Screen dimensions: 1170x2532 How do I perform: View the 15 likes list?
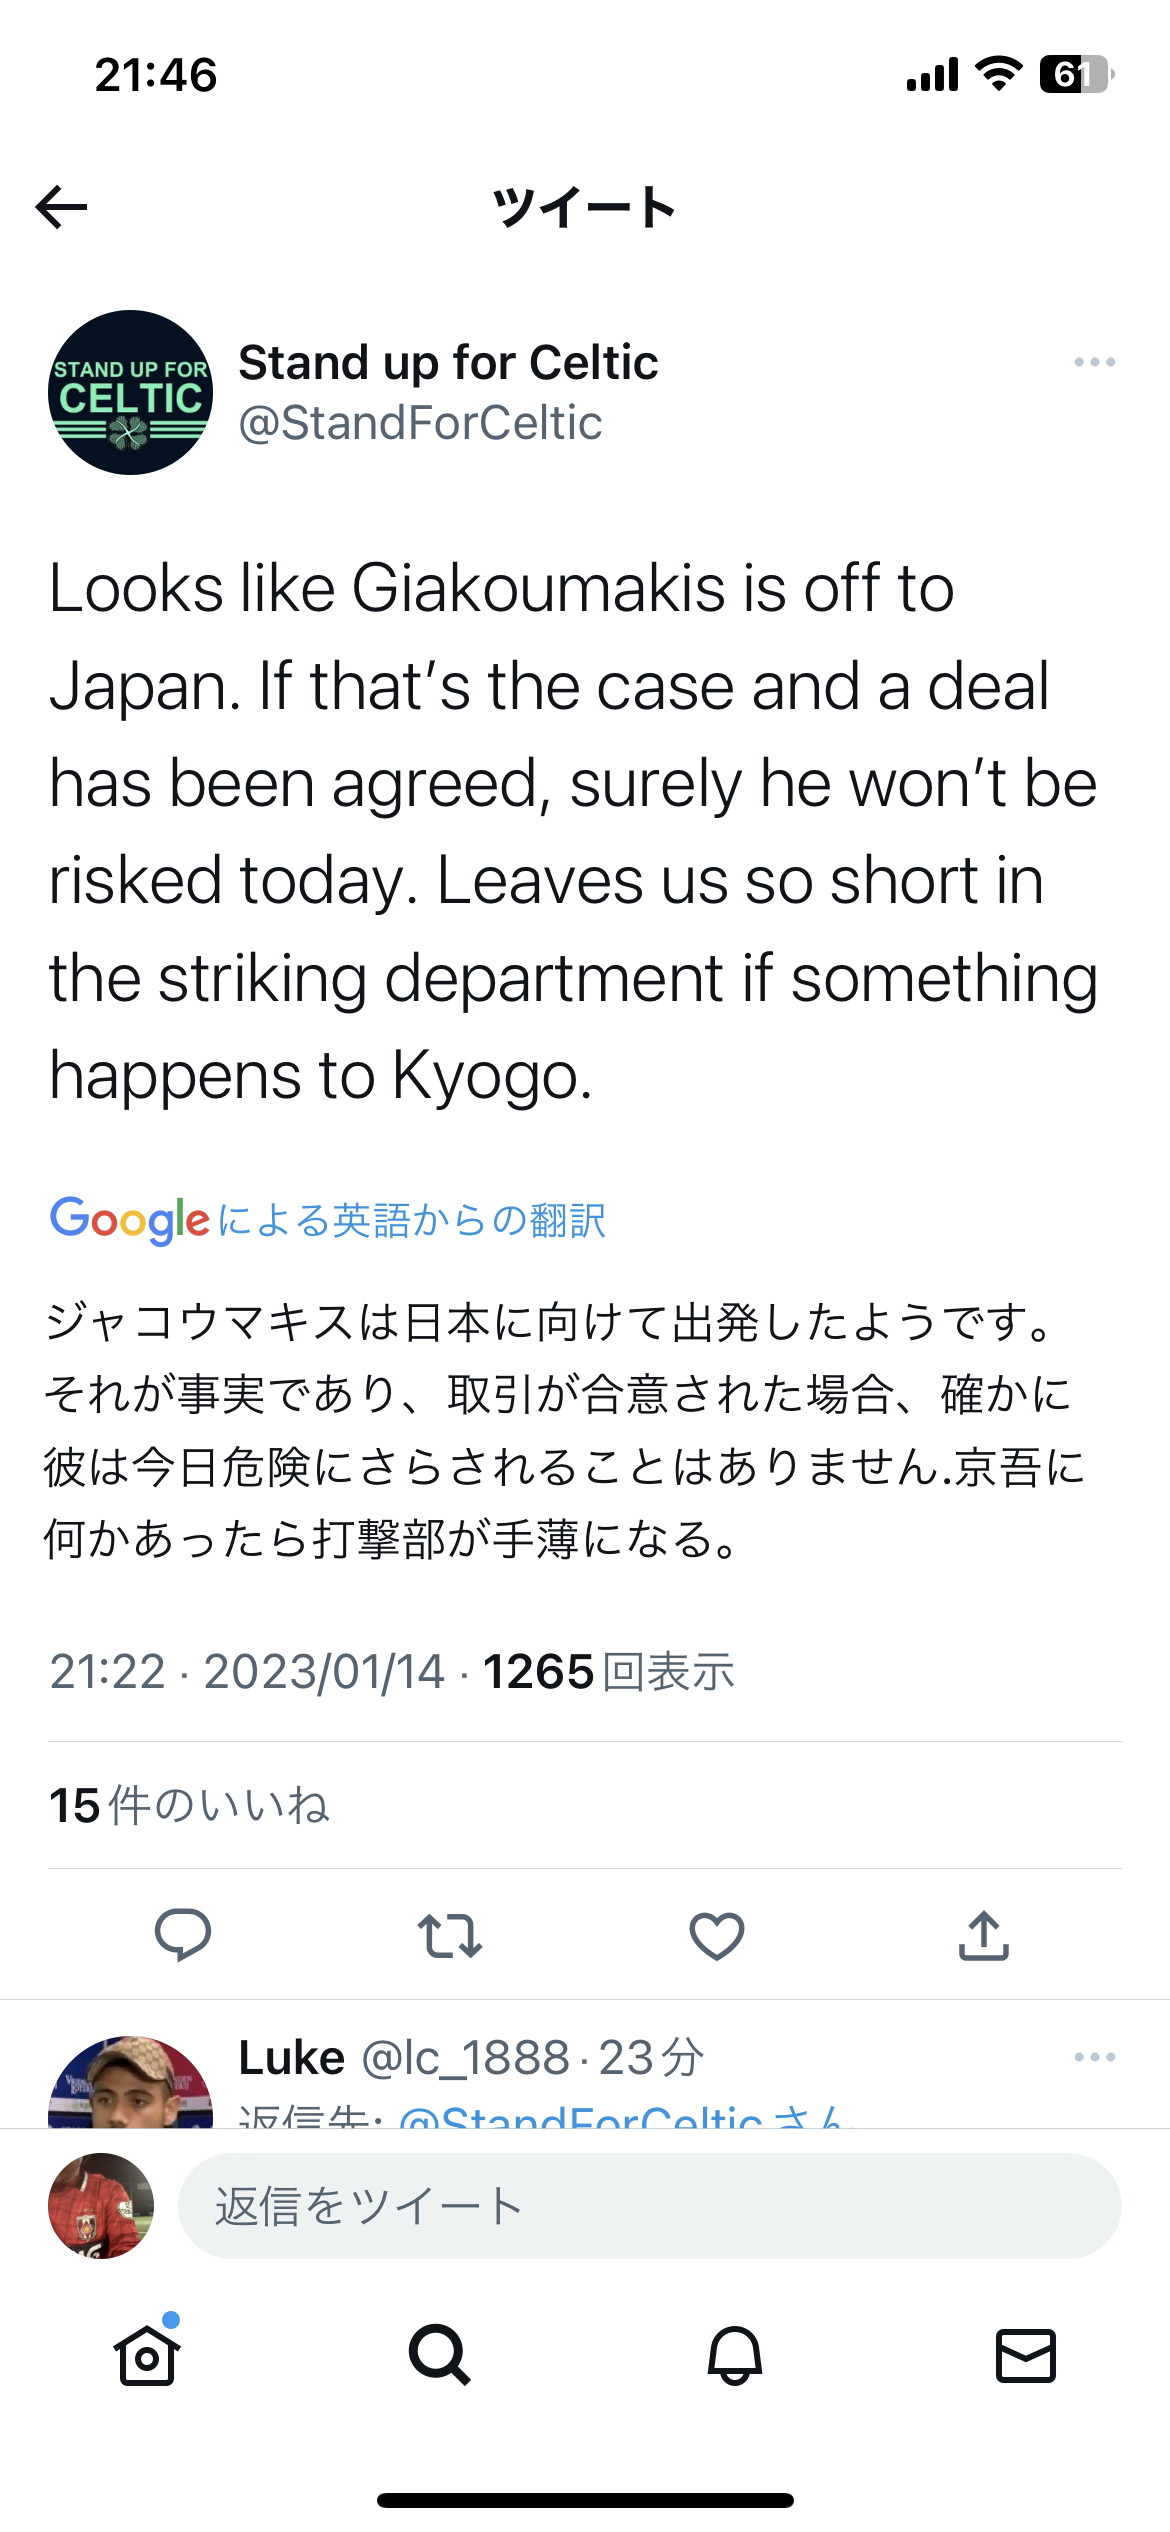tap(190, 1806)
